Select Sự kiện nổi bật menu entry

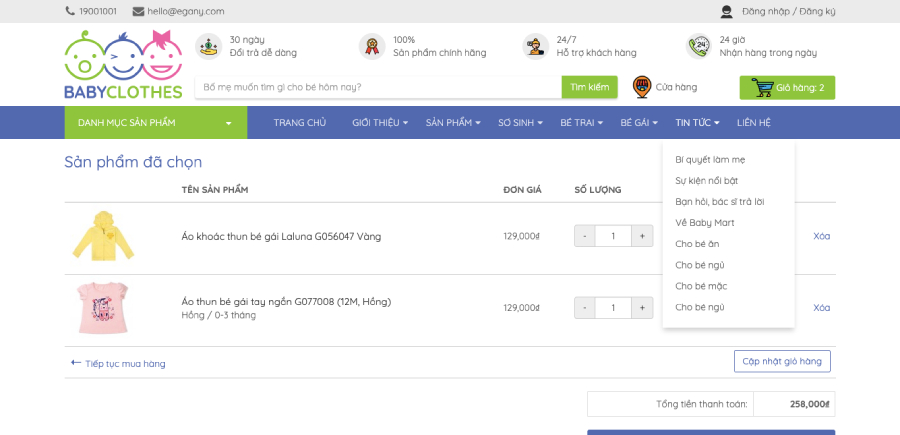(707, 181)
